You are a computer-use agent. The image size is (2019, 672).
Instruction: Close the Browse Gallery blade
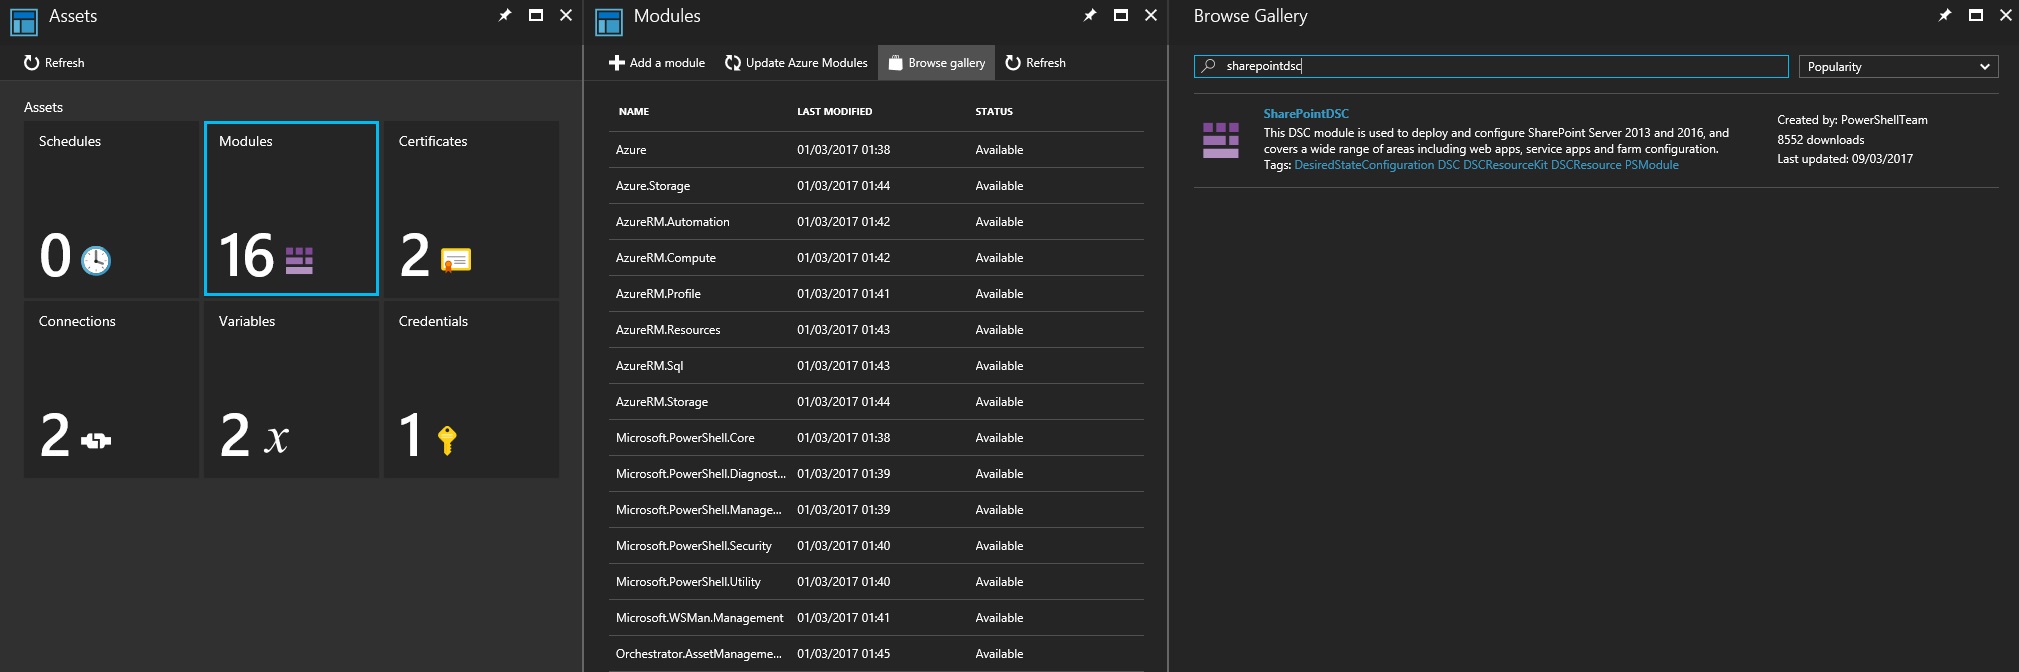2006,15
